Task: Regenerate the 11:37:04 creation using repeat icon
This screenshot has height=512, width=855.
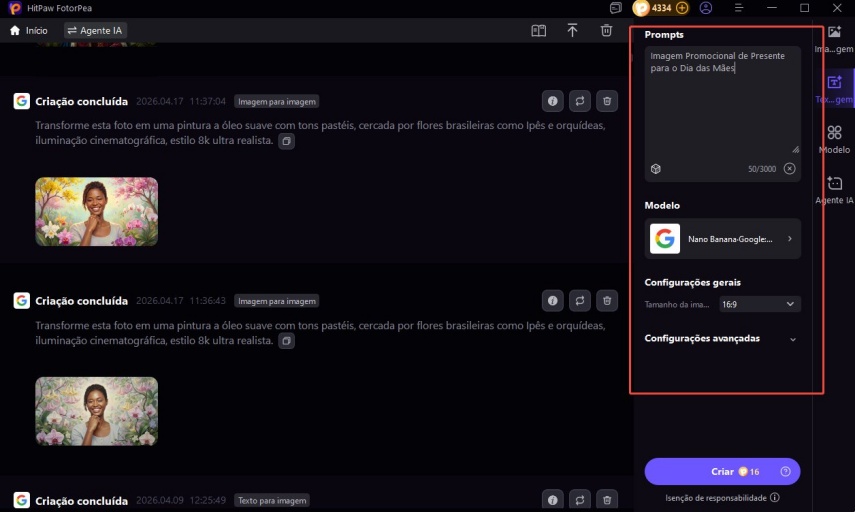Action: click(x=579, y=101)
